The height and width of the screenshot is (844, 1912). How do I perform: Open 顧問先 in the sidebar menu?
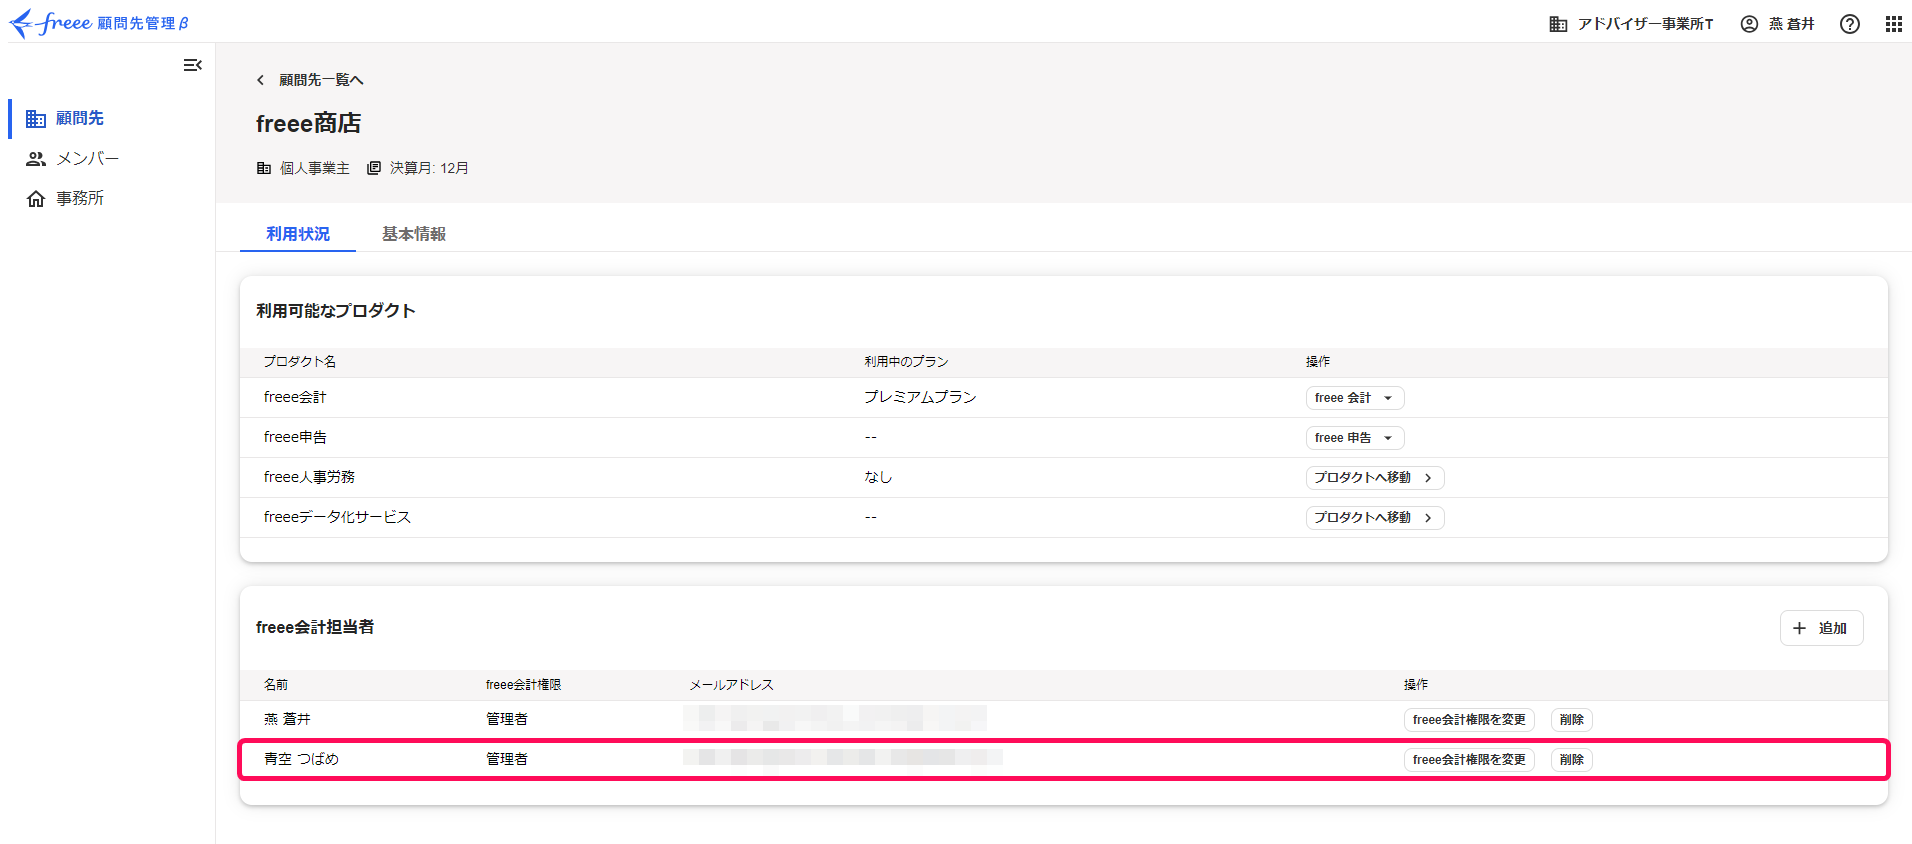point(79,118)
